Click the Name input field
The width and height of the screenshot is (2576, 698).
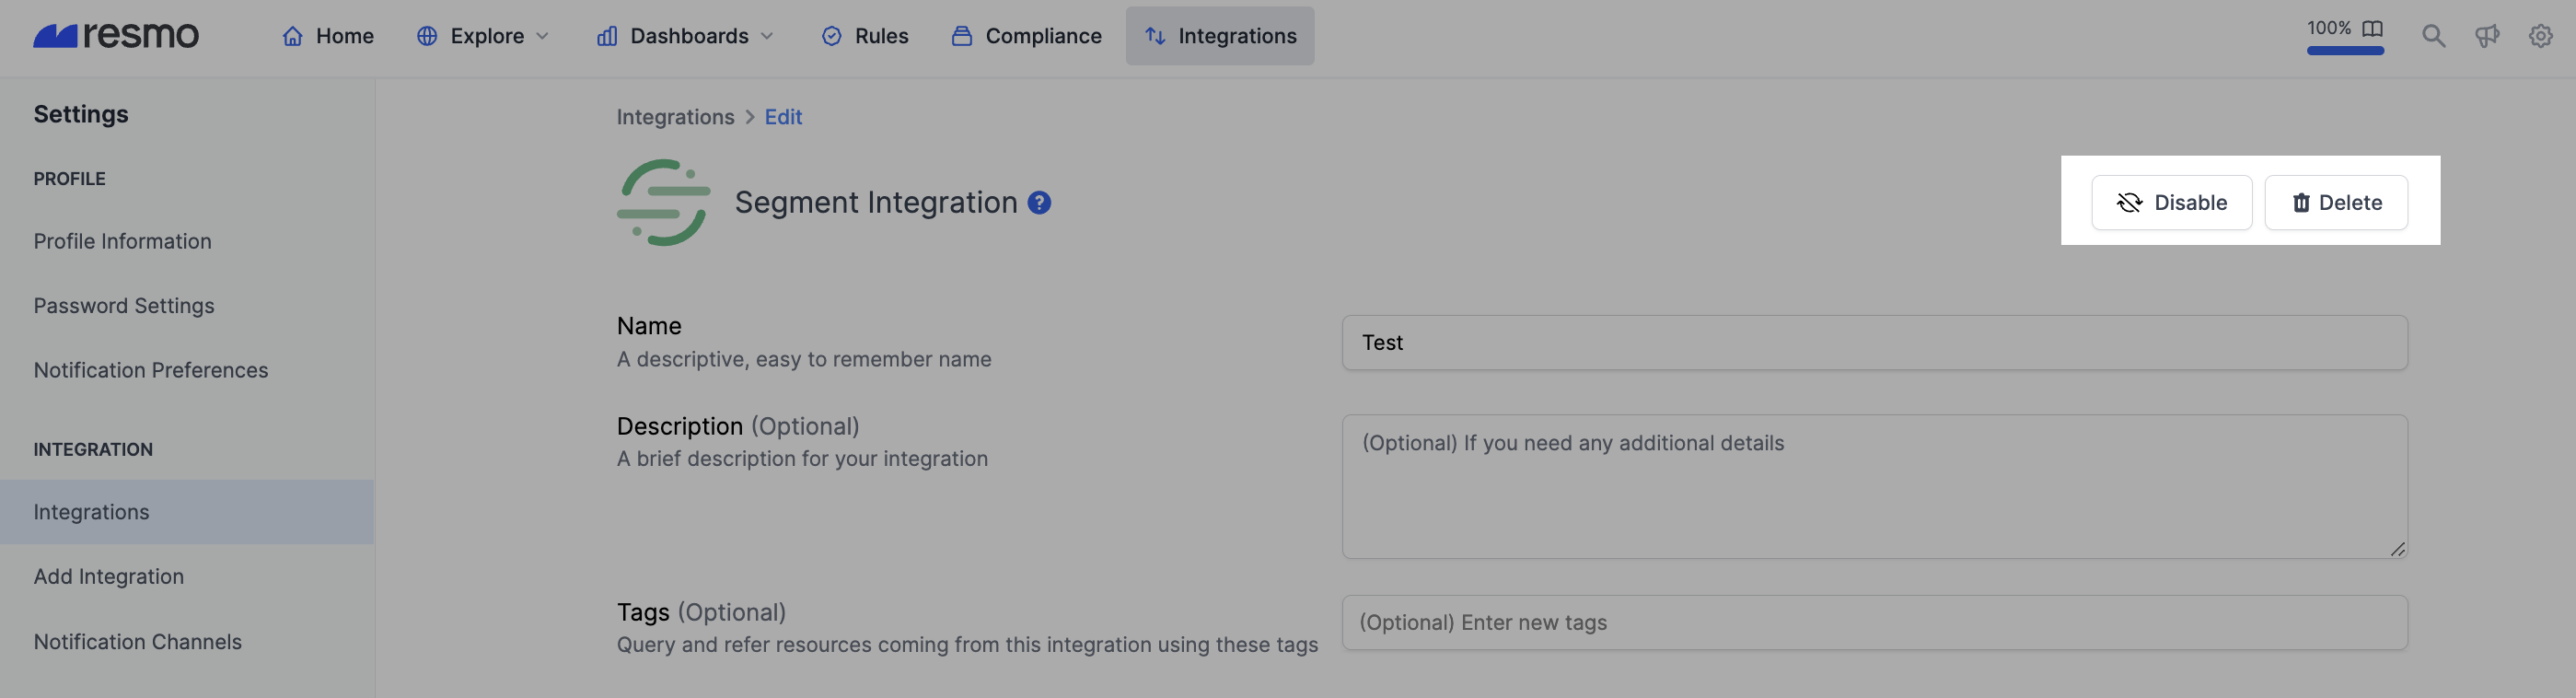1873,343
